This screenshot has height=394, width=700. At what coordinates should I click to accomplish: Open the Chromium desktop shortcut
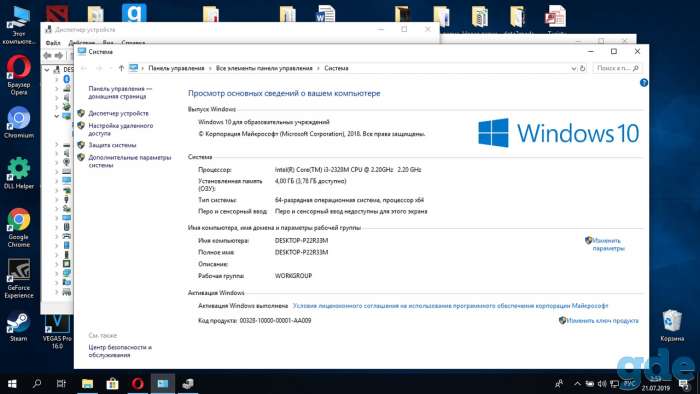tap(19, 123)
